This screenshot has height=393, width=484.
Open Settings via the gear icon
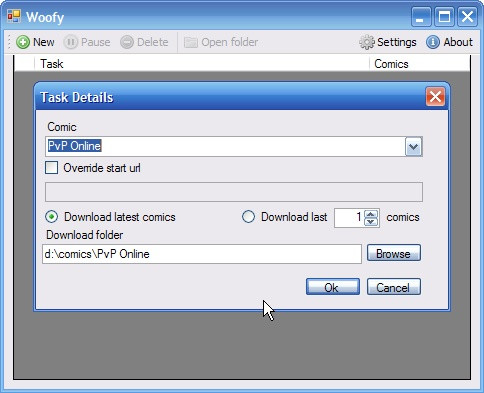[367, 42]
